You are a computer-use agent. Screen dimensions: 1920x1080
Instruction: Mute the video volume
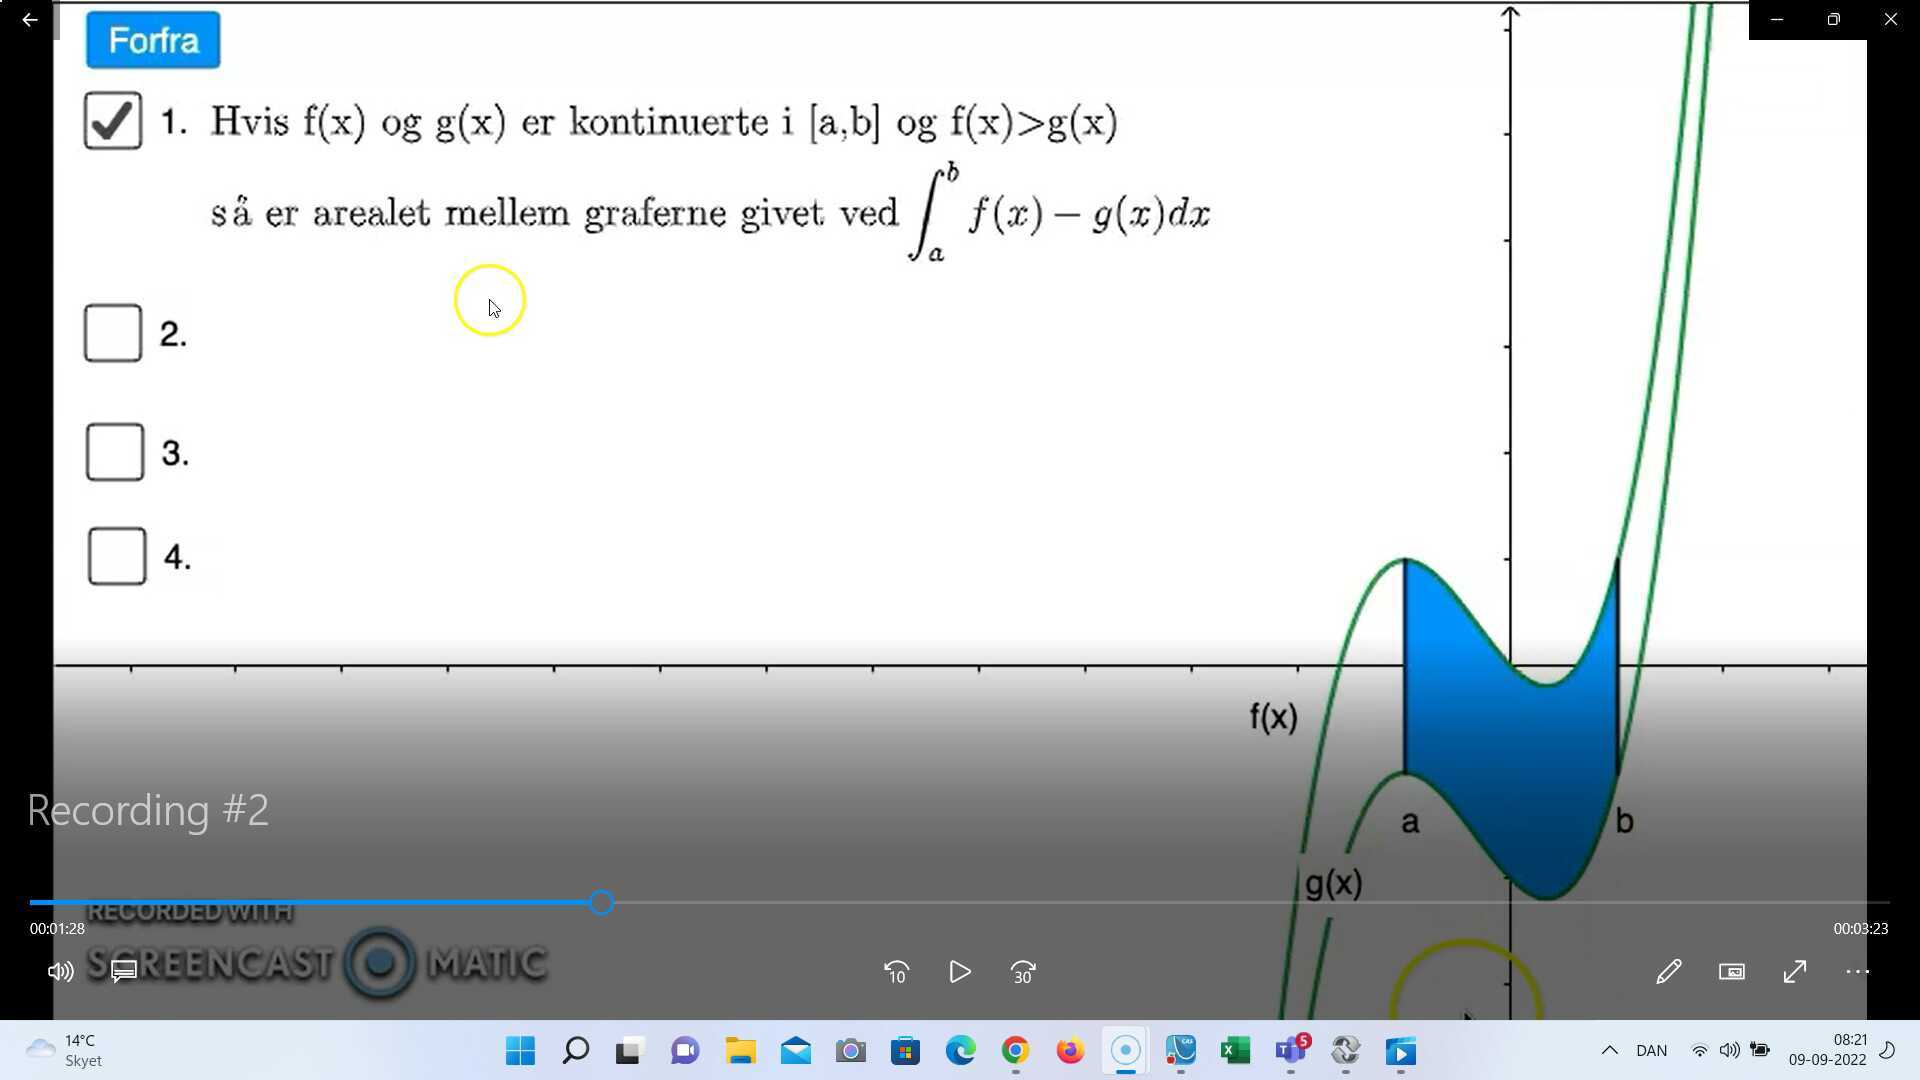[60, 972]
